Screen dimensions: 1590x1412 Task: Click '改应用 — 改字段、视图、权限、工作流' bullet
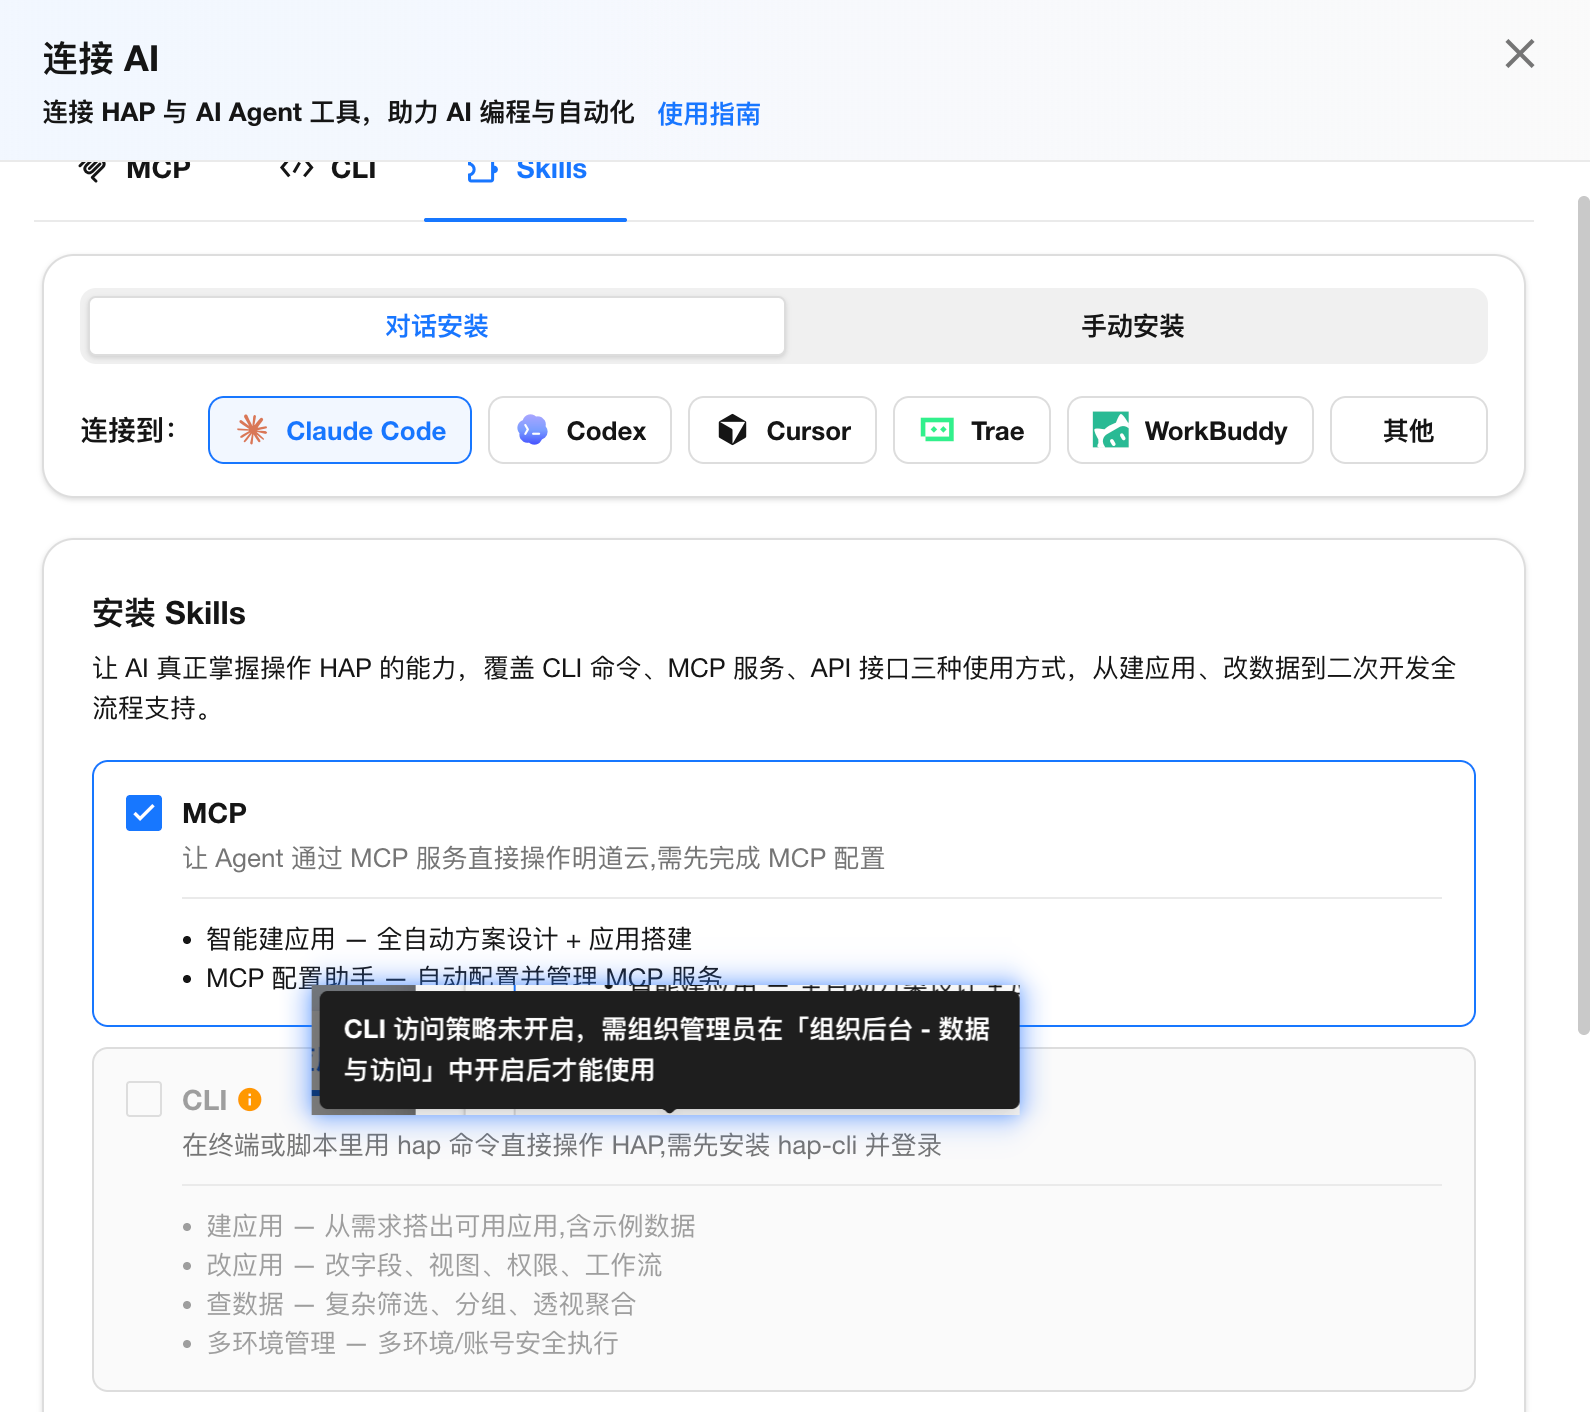(434, 1265)
